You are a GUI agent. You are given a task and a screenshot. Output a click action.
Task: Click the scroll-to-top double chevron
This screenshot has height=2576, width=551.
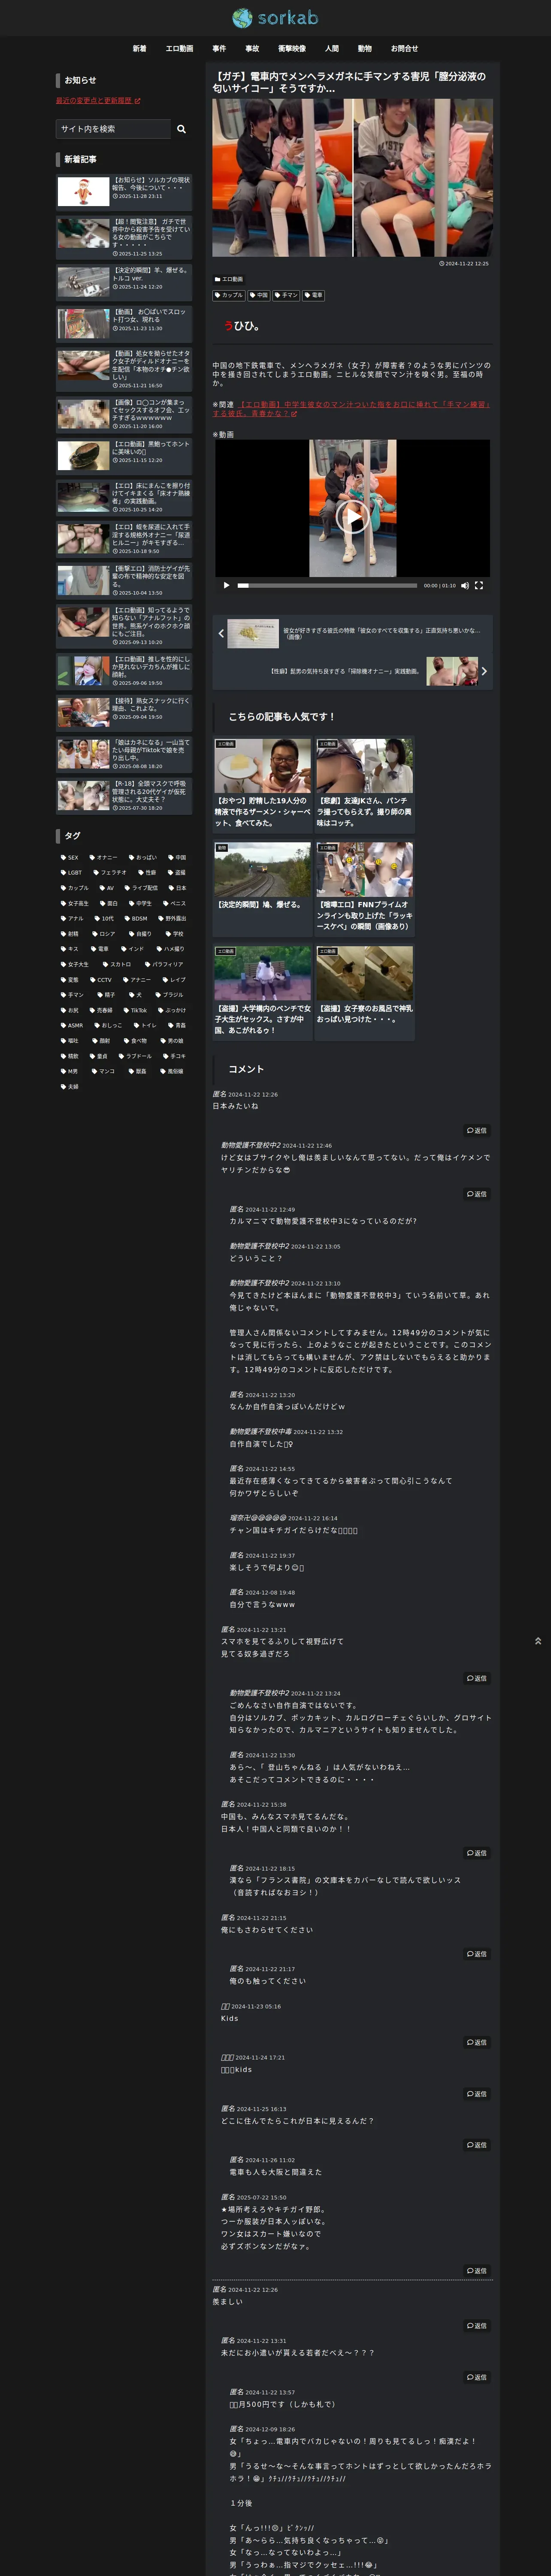point(538,1641)
